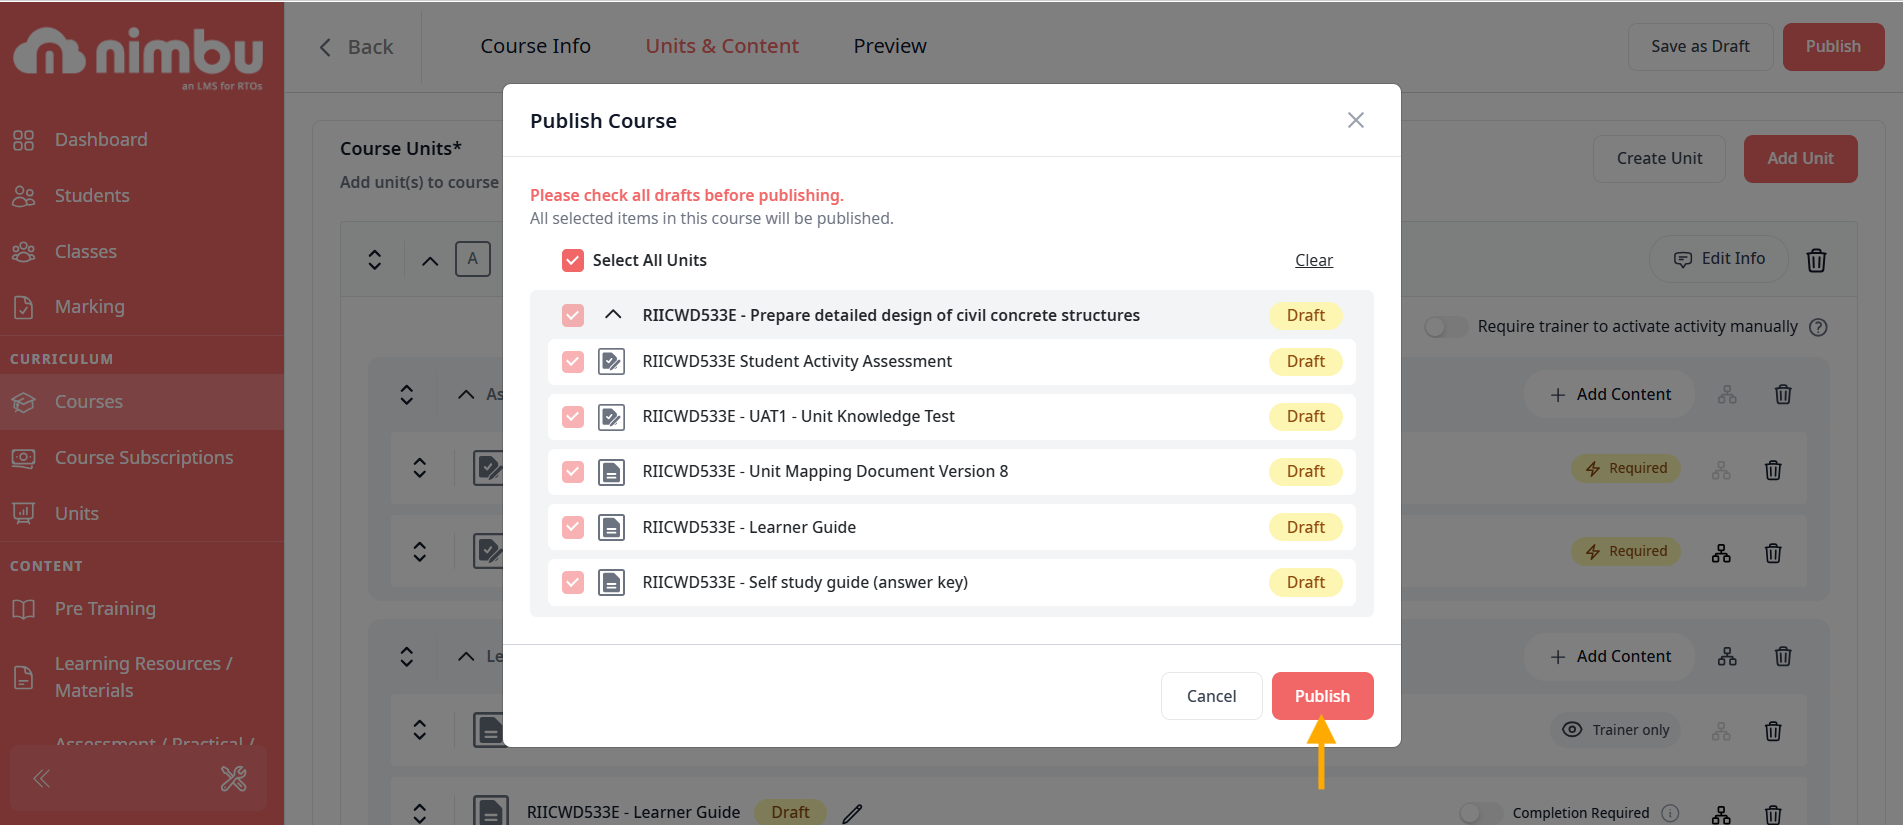Uncheck Student Activity Assessment checkbox
This screenshot has height=825, width=1903.
coord(573,362)
